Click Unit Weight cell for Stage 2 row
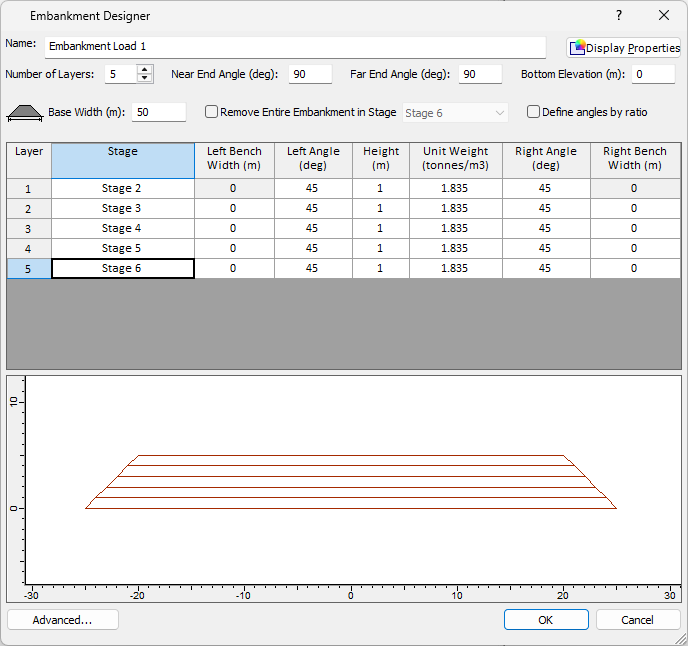 point(456,189)
